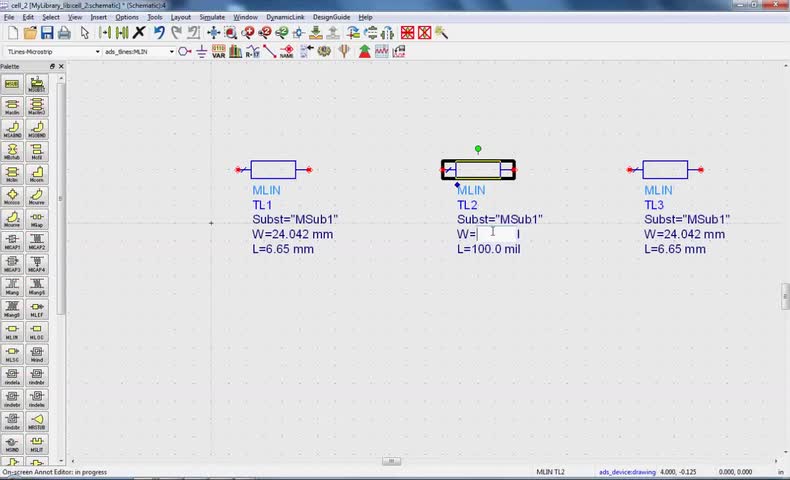Pick the MLOC palette component
790x480 pixels.
(x=36, y=331)
